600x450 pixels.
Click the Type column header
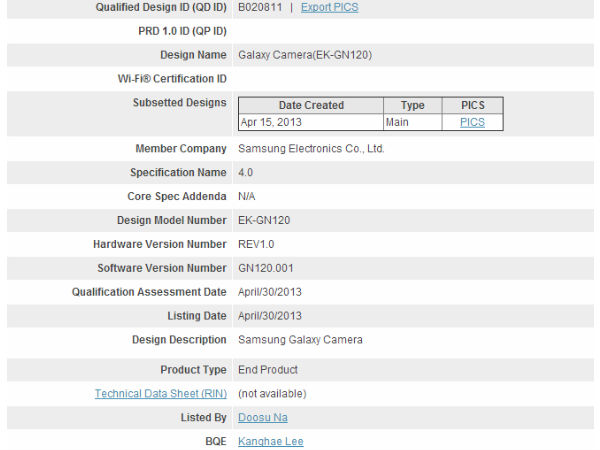click(x=412, y=105)
